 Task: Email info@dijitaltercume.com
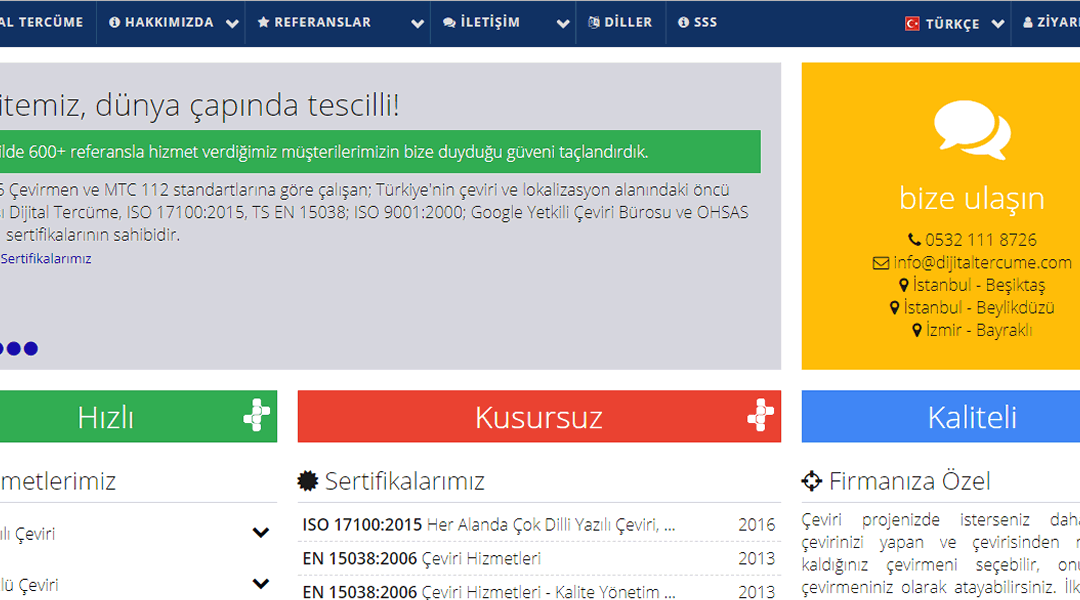pos(982,262)
